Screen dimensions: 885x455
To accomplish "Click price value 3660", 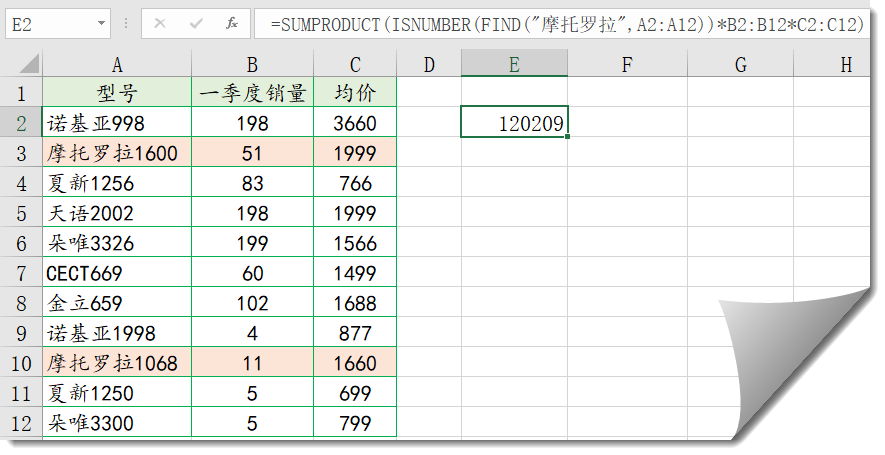I will click(355, 122).
